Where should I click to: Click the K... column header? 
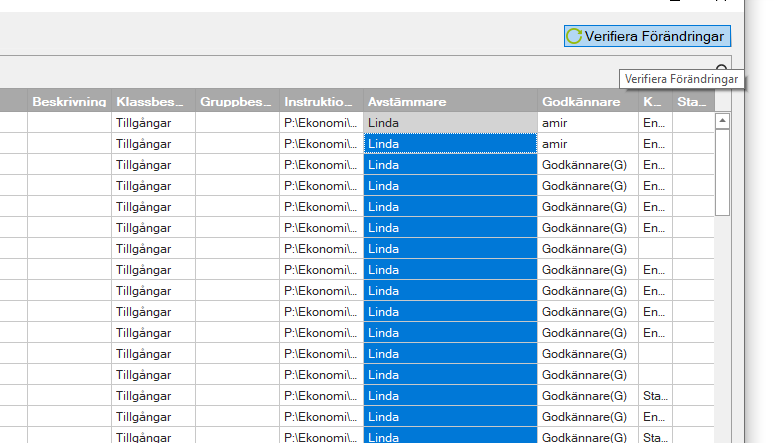655,101
